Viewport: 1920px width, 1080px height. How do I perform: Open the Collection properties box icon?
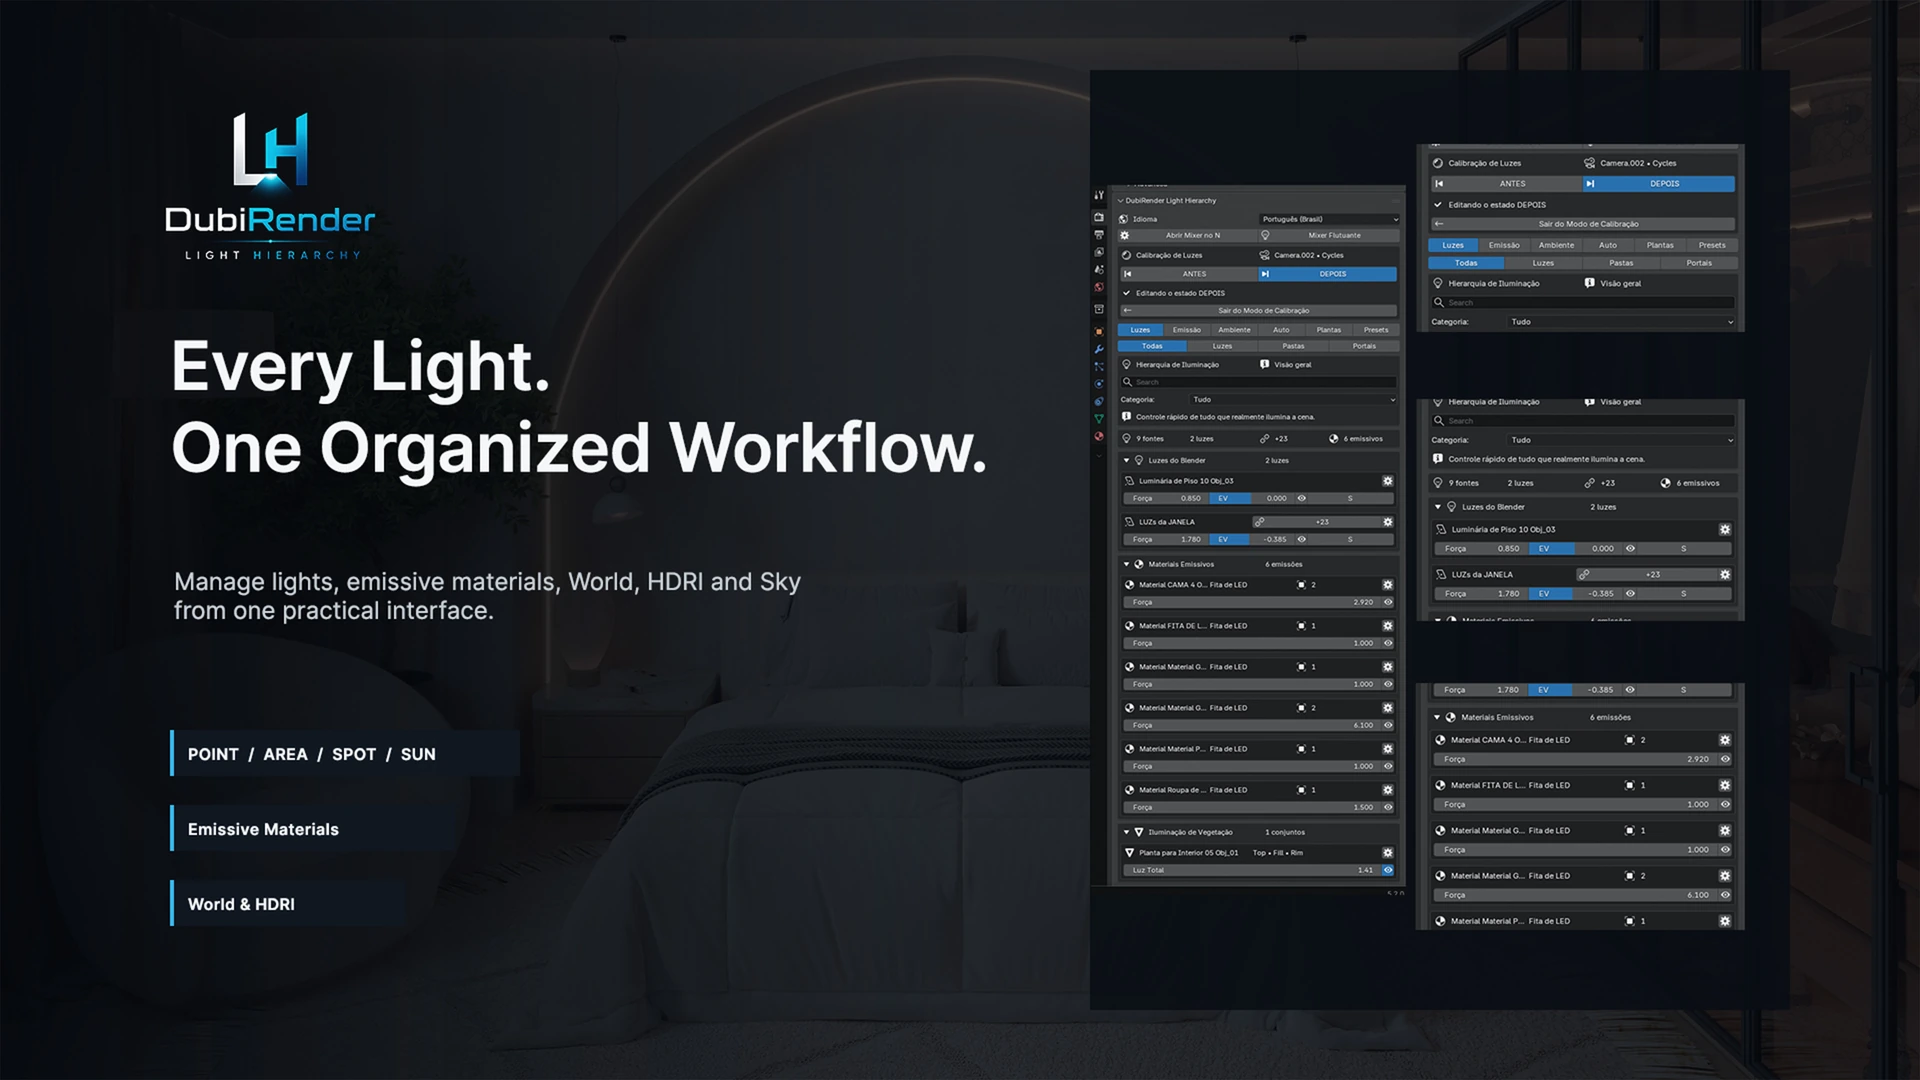point(1099,309)
